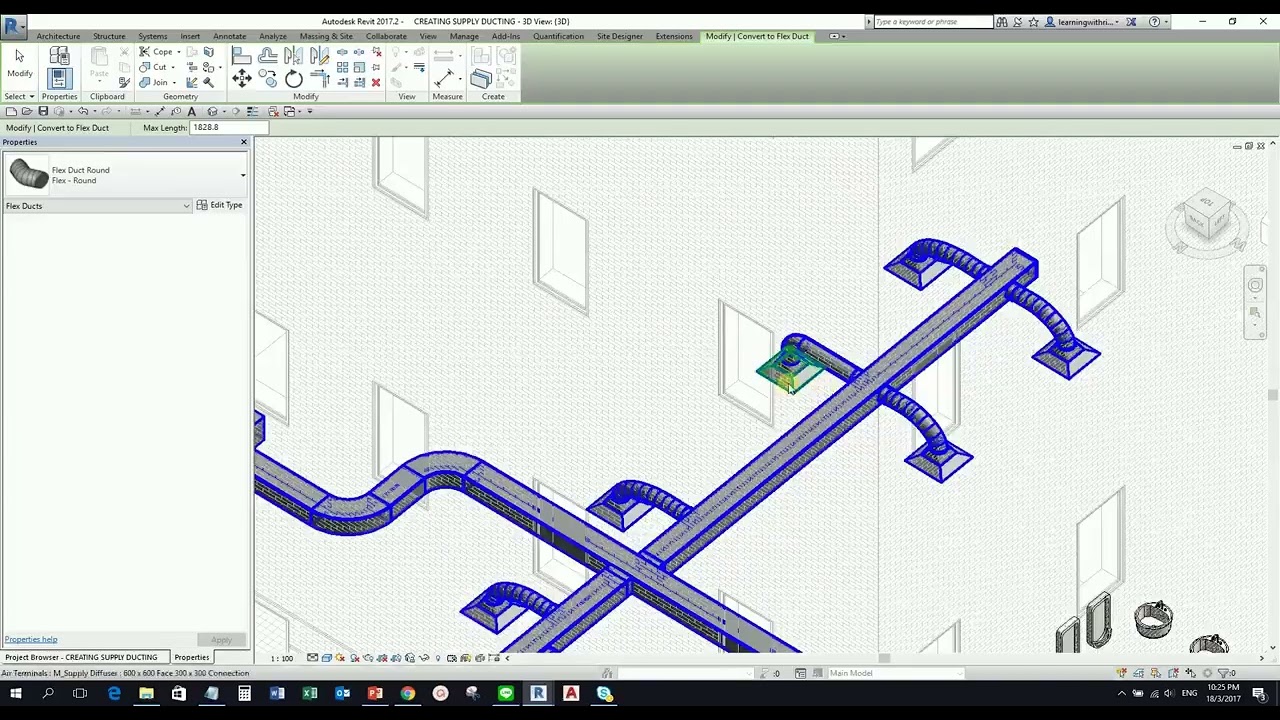
Task: Click the Create Similar icon
Action: pyautogui.click(x=481, y=78)
